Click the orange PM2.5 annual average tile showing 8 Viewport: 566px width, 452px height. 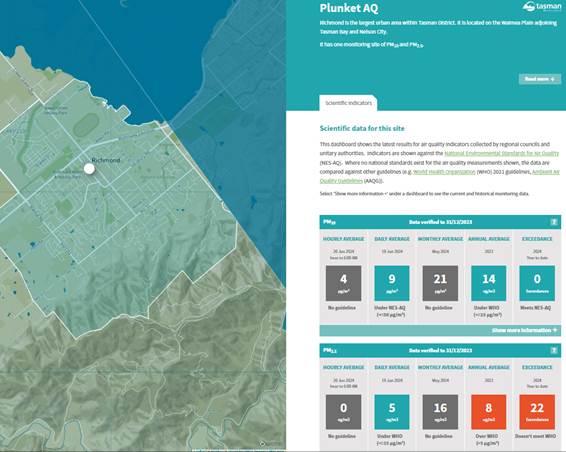489,412
